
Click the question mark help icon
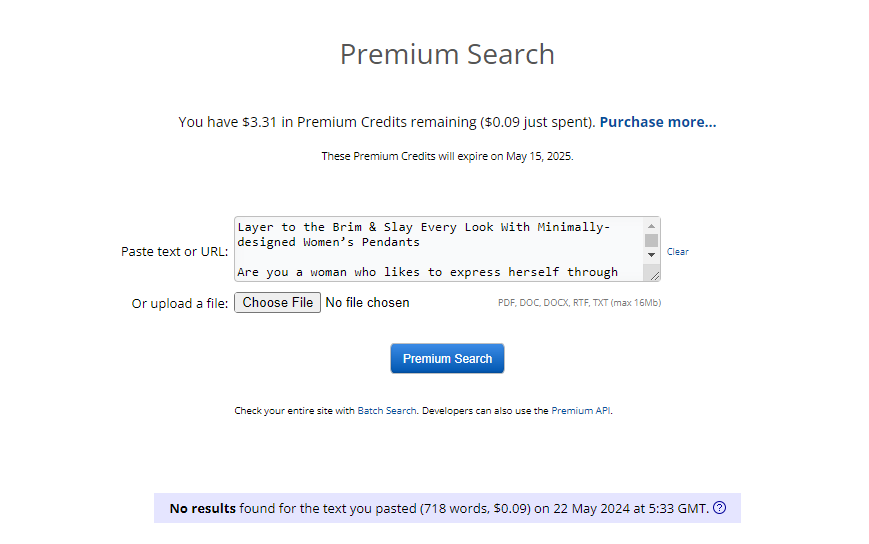pos(719,507)
